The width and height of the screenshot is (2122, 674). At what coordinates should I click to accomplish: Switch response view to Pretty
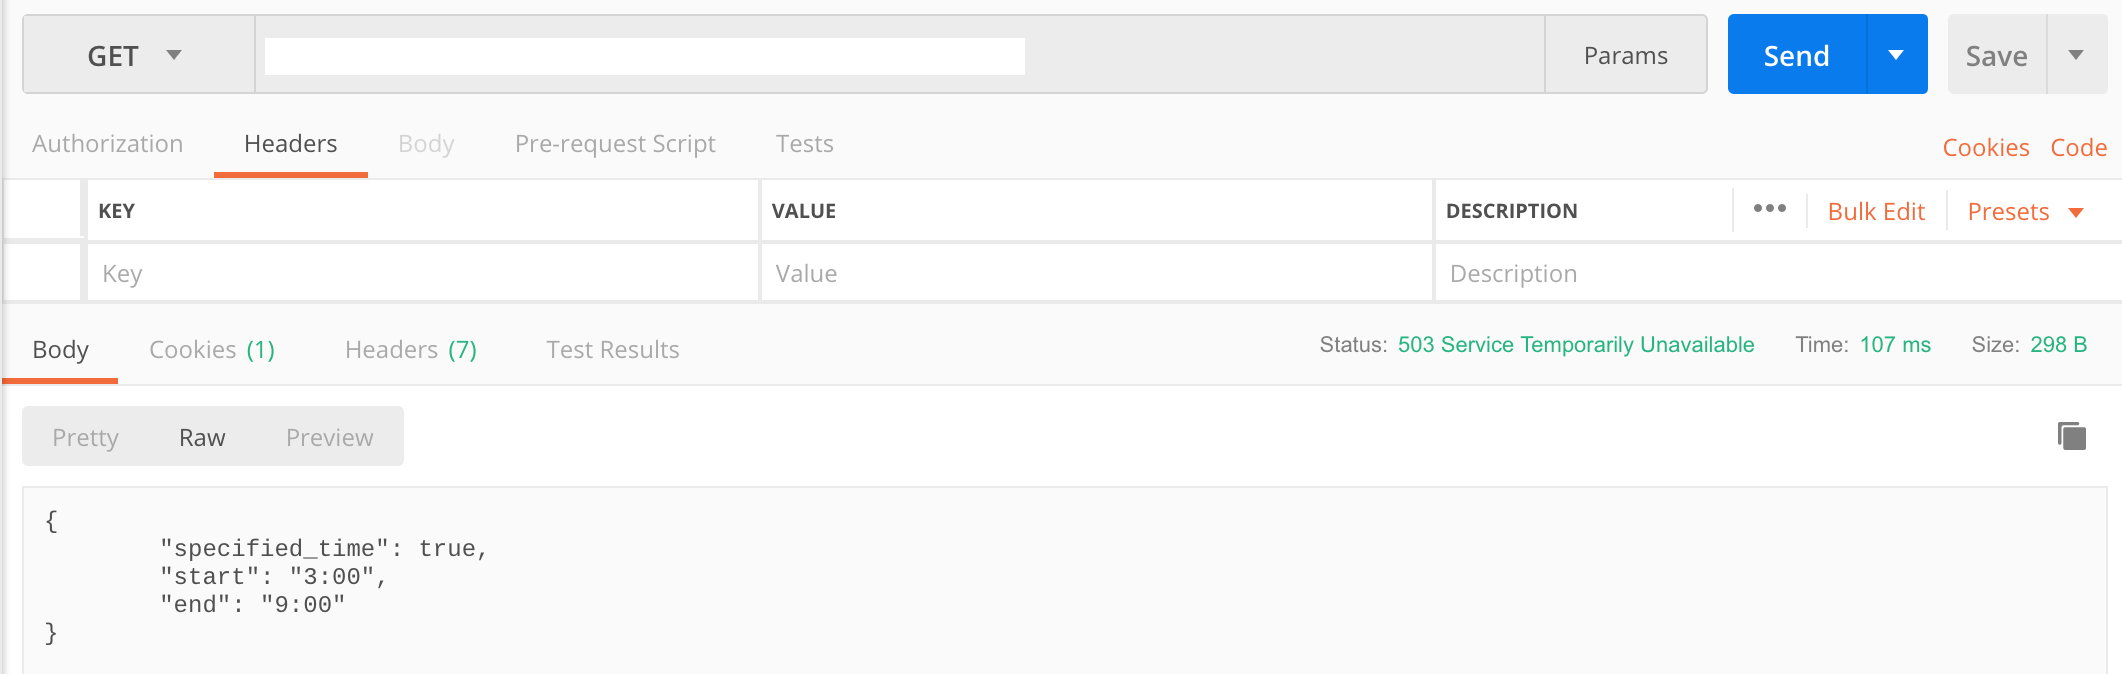click(x=85, y=436)
